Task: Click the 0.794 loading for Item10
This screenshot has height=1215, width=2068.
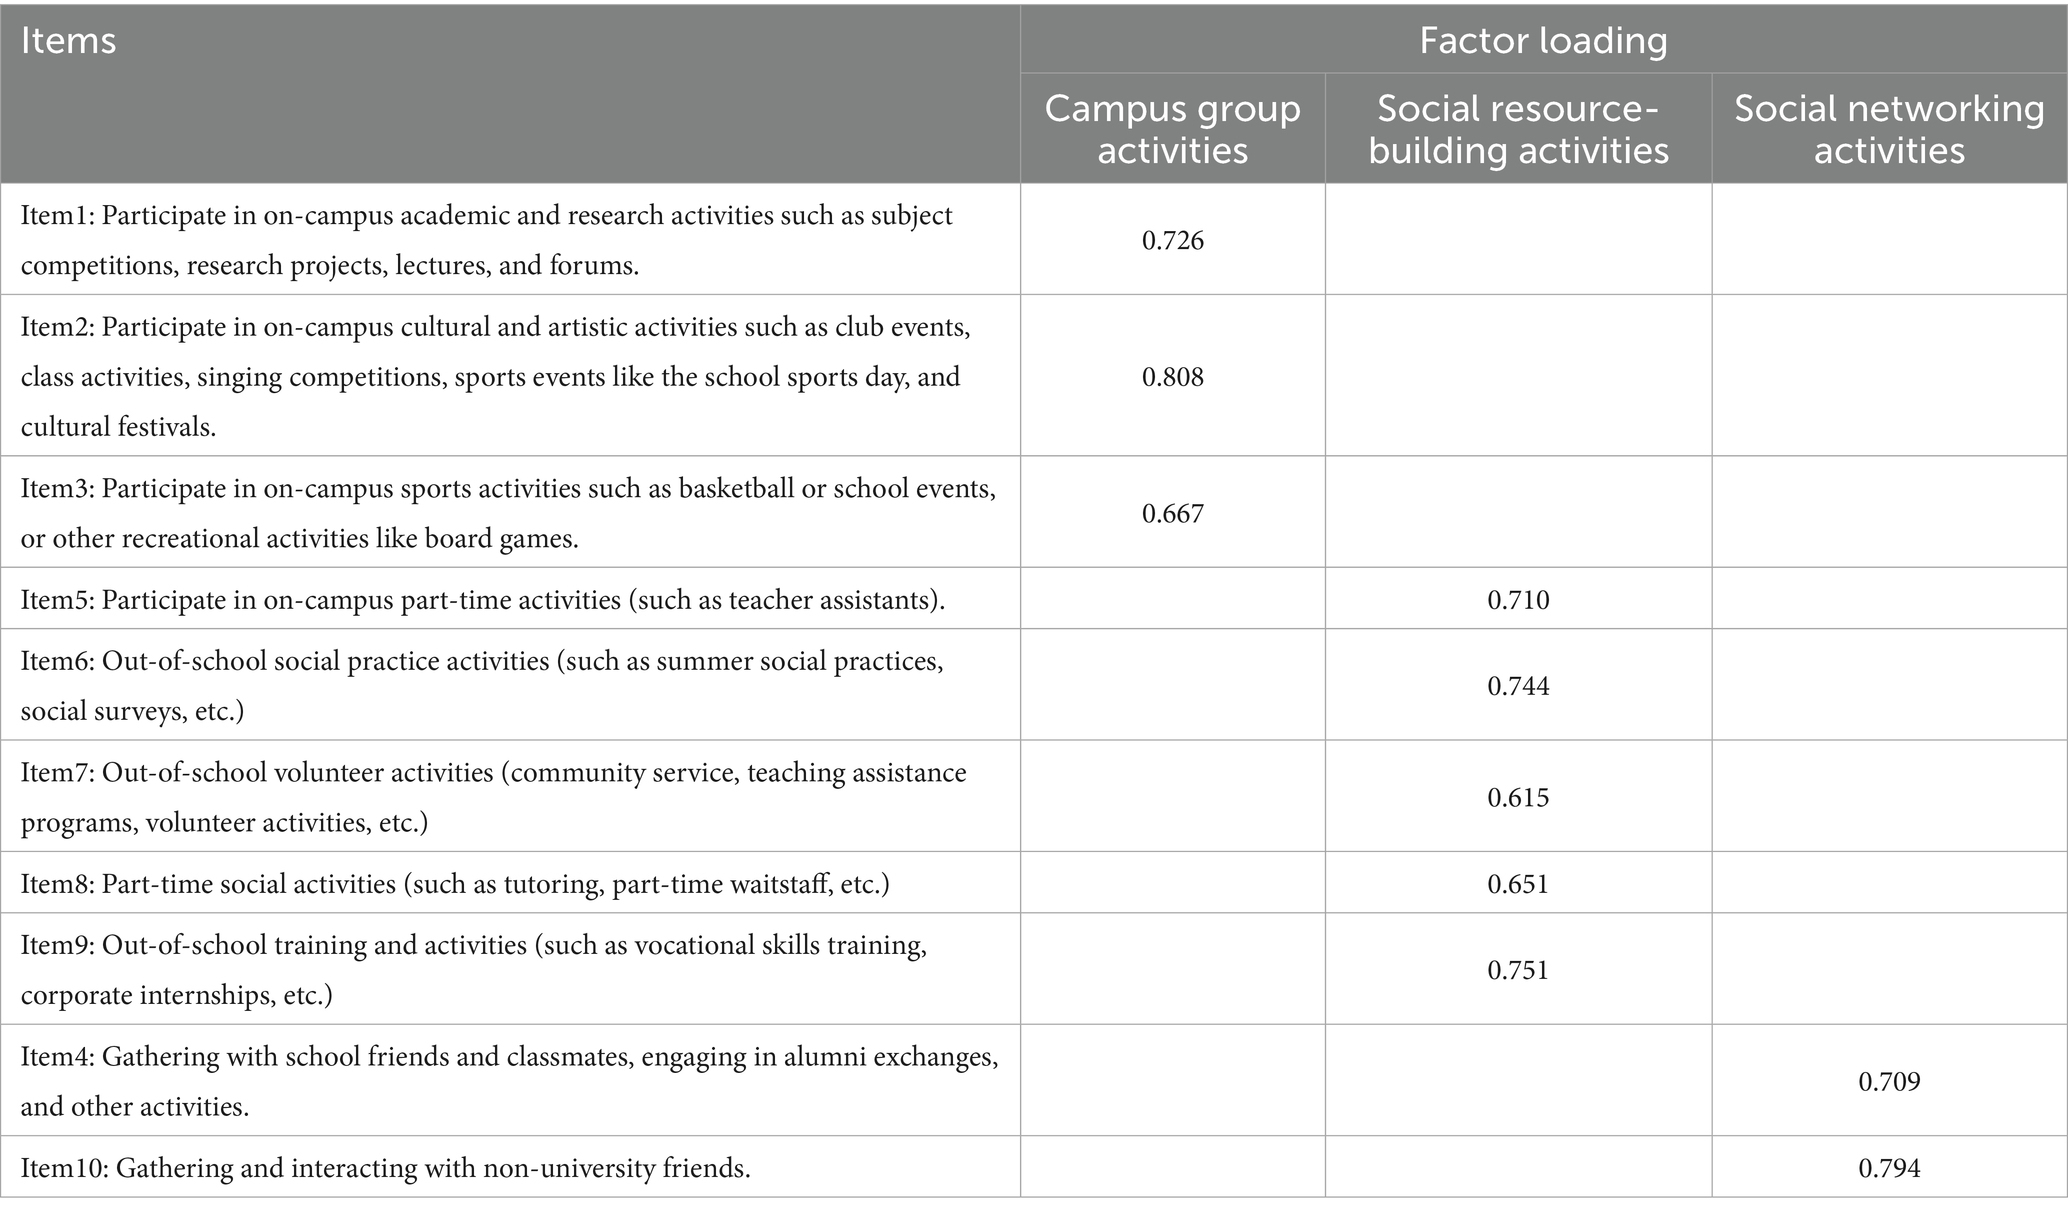Action: coord(1889,1168)
